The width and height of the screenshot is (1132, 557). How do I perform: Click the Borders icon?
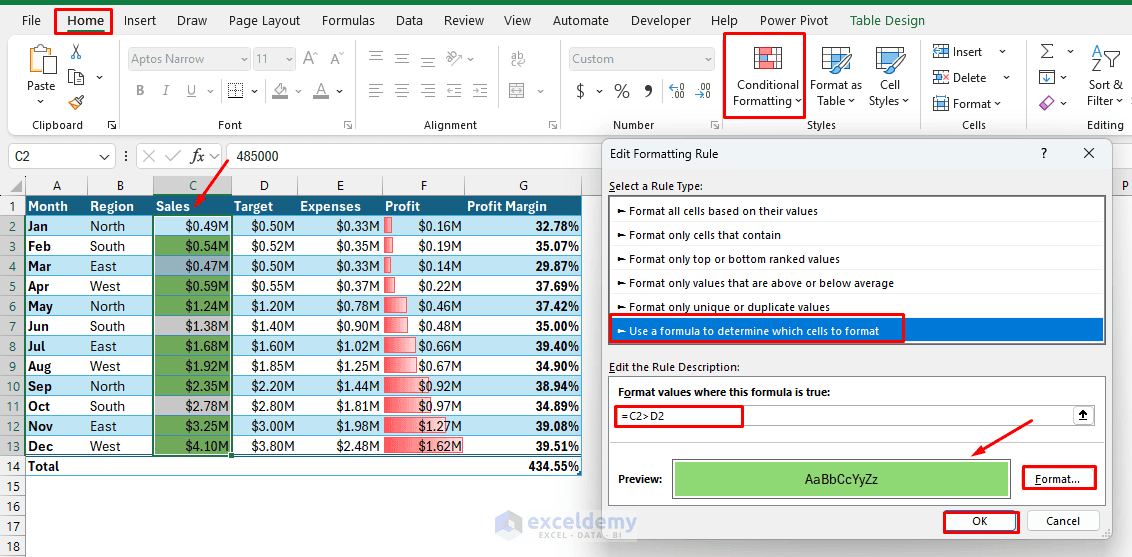(x=235, y=91)
